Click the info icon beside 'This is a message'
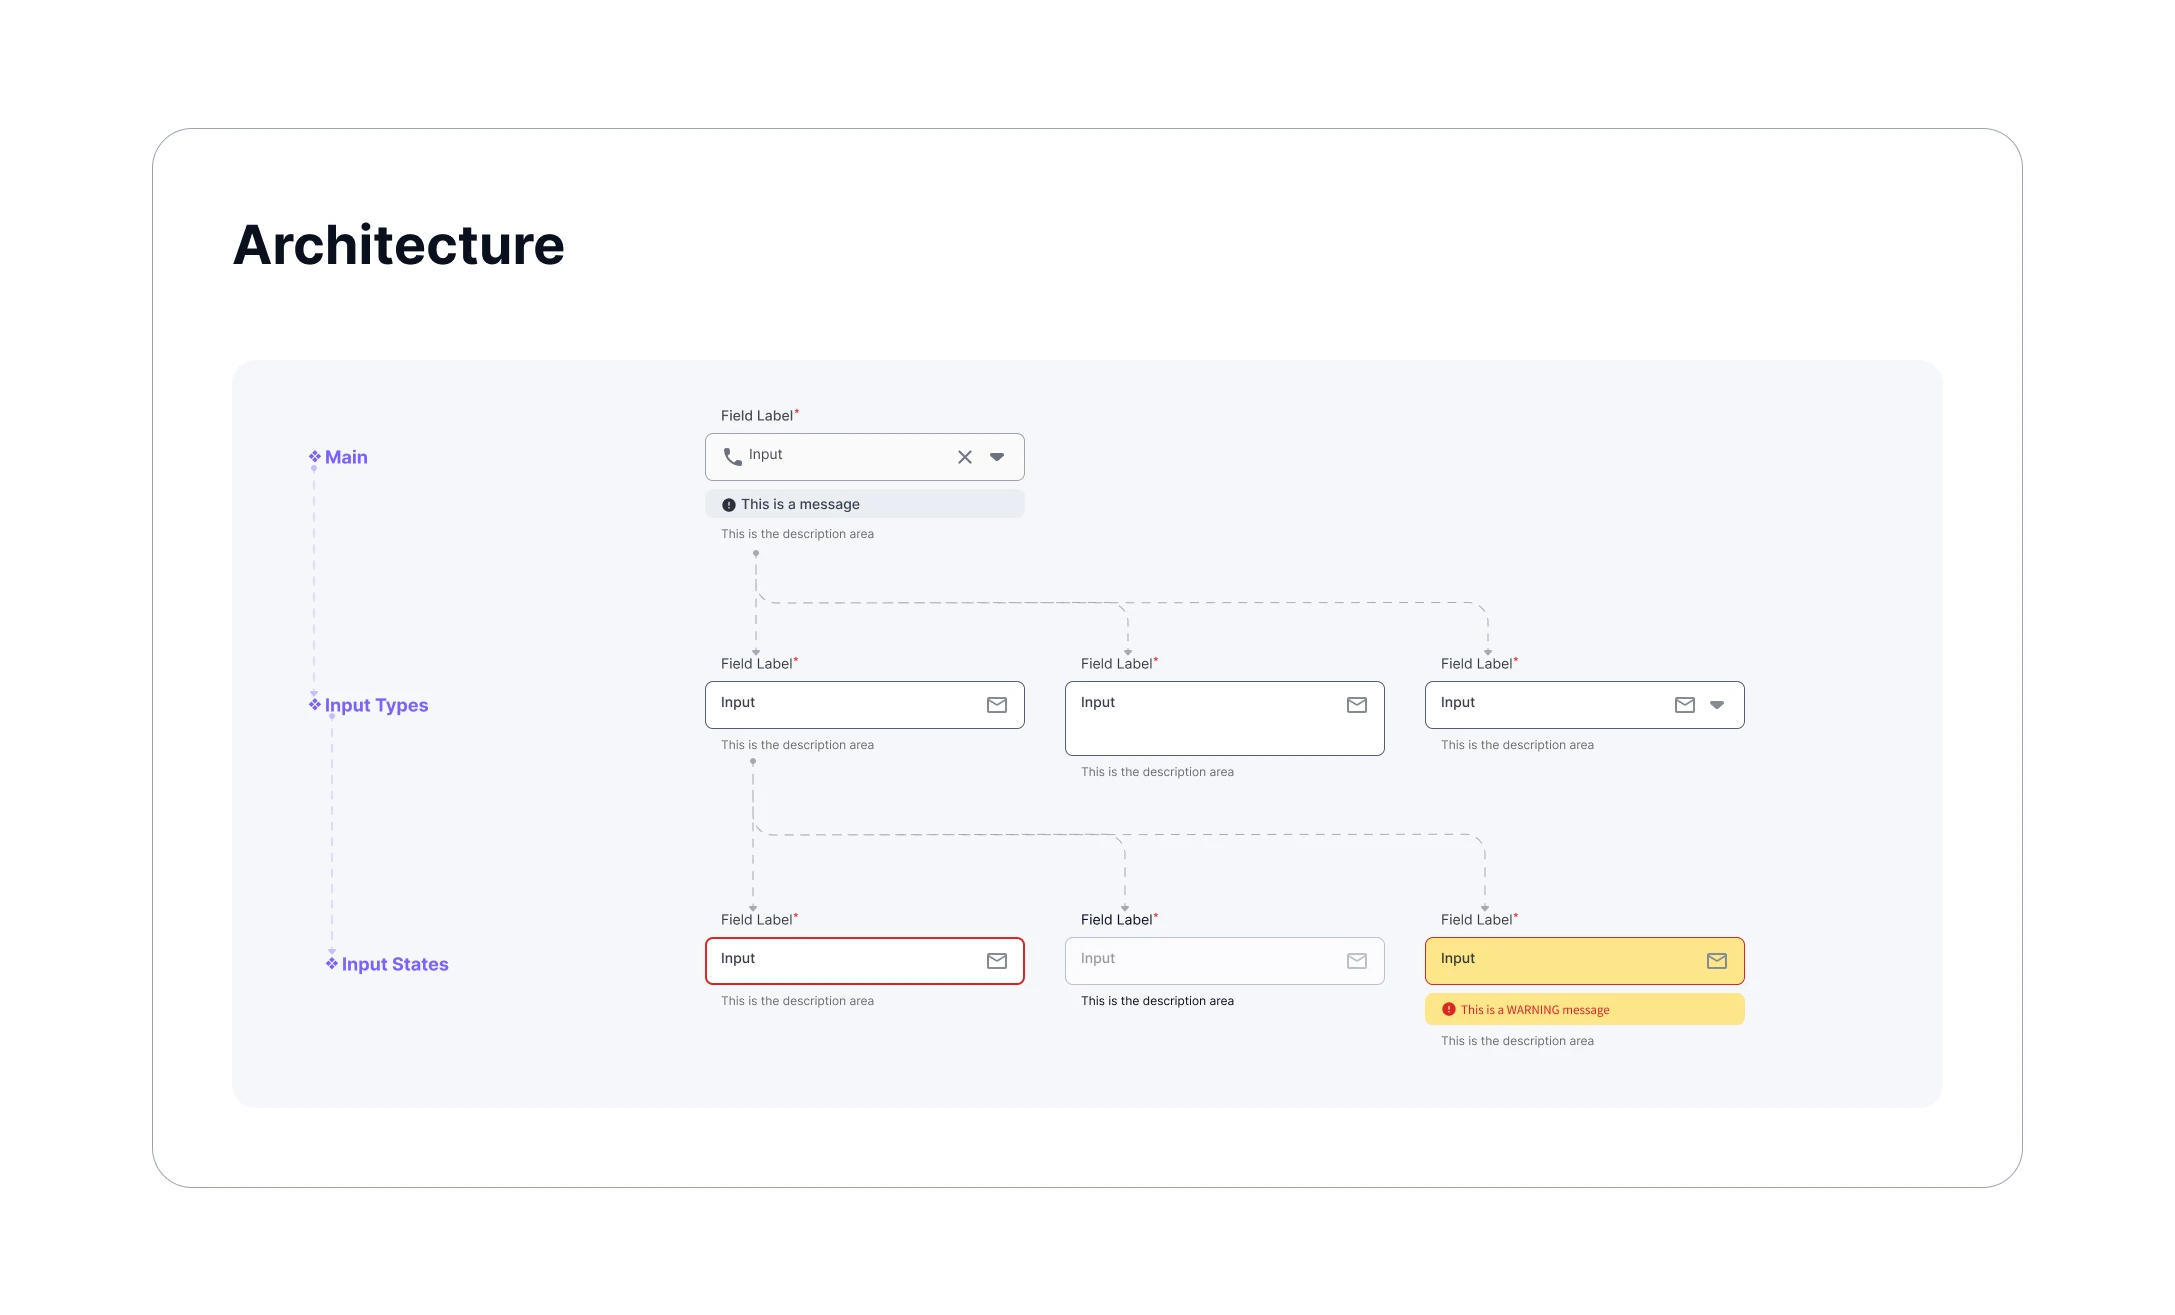 (x=728, y=505)
